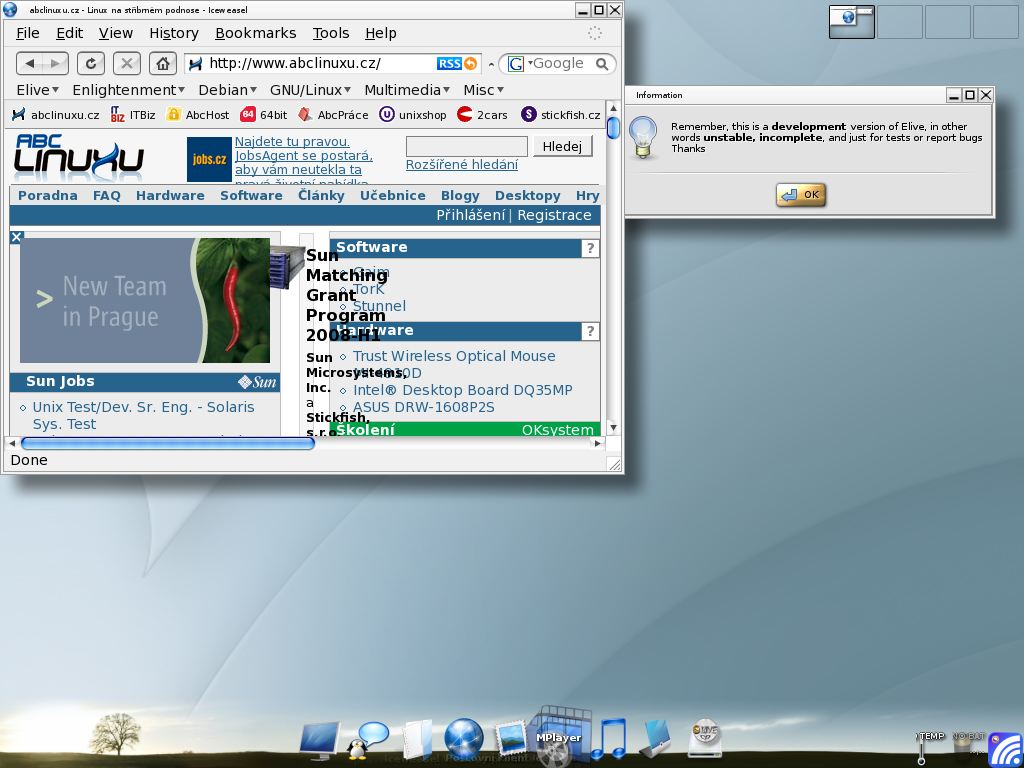Launch the web browser globe in dock
1024x768 pixels.
(x=464, y=739)
